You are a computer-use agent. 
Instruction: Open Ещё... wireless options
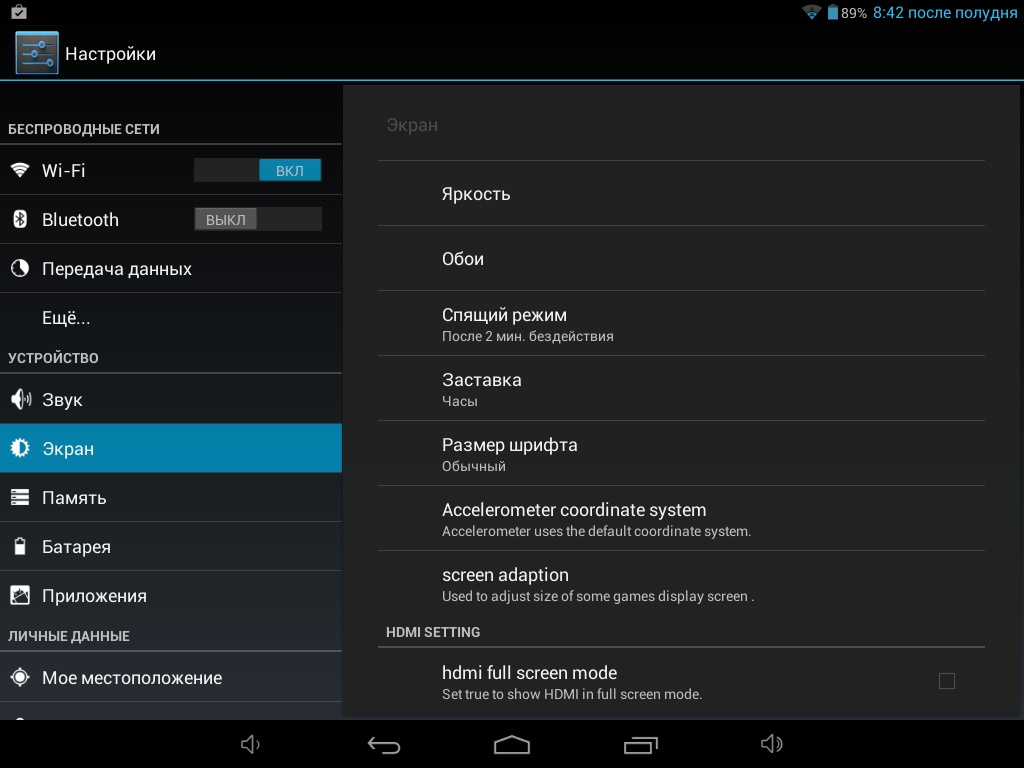click(x=170, y=318)
